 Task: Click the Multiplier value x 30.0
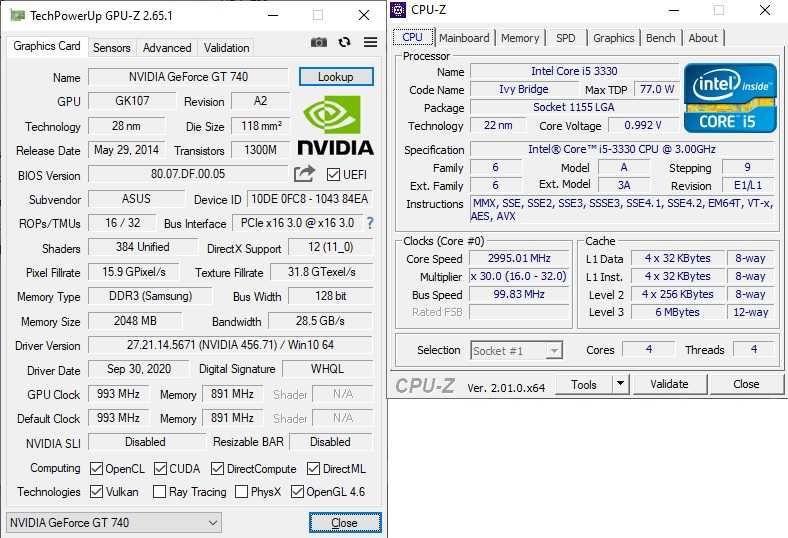click(x=519, y=276)
